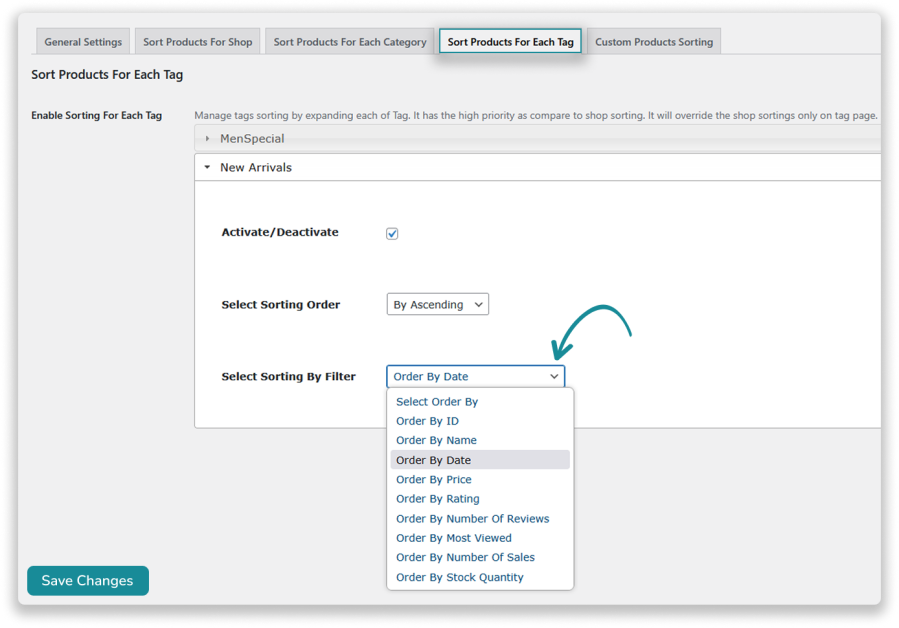The width and height of the screenshot is (899, 628).
Task: Go to the Custom Products Sorting tab
Action: click(654, 42)
